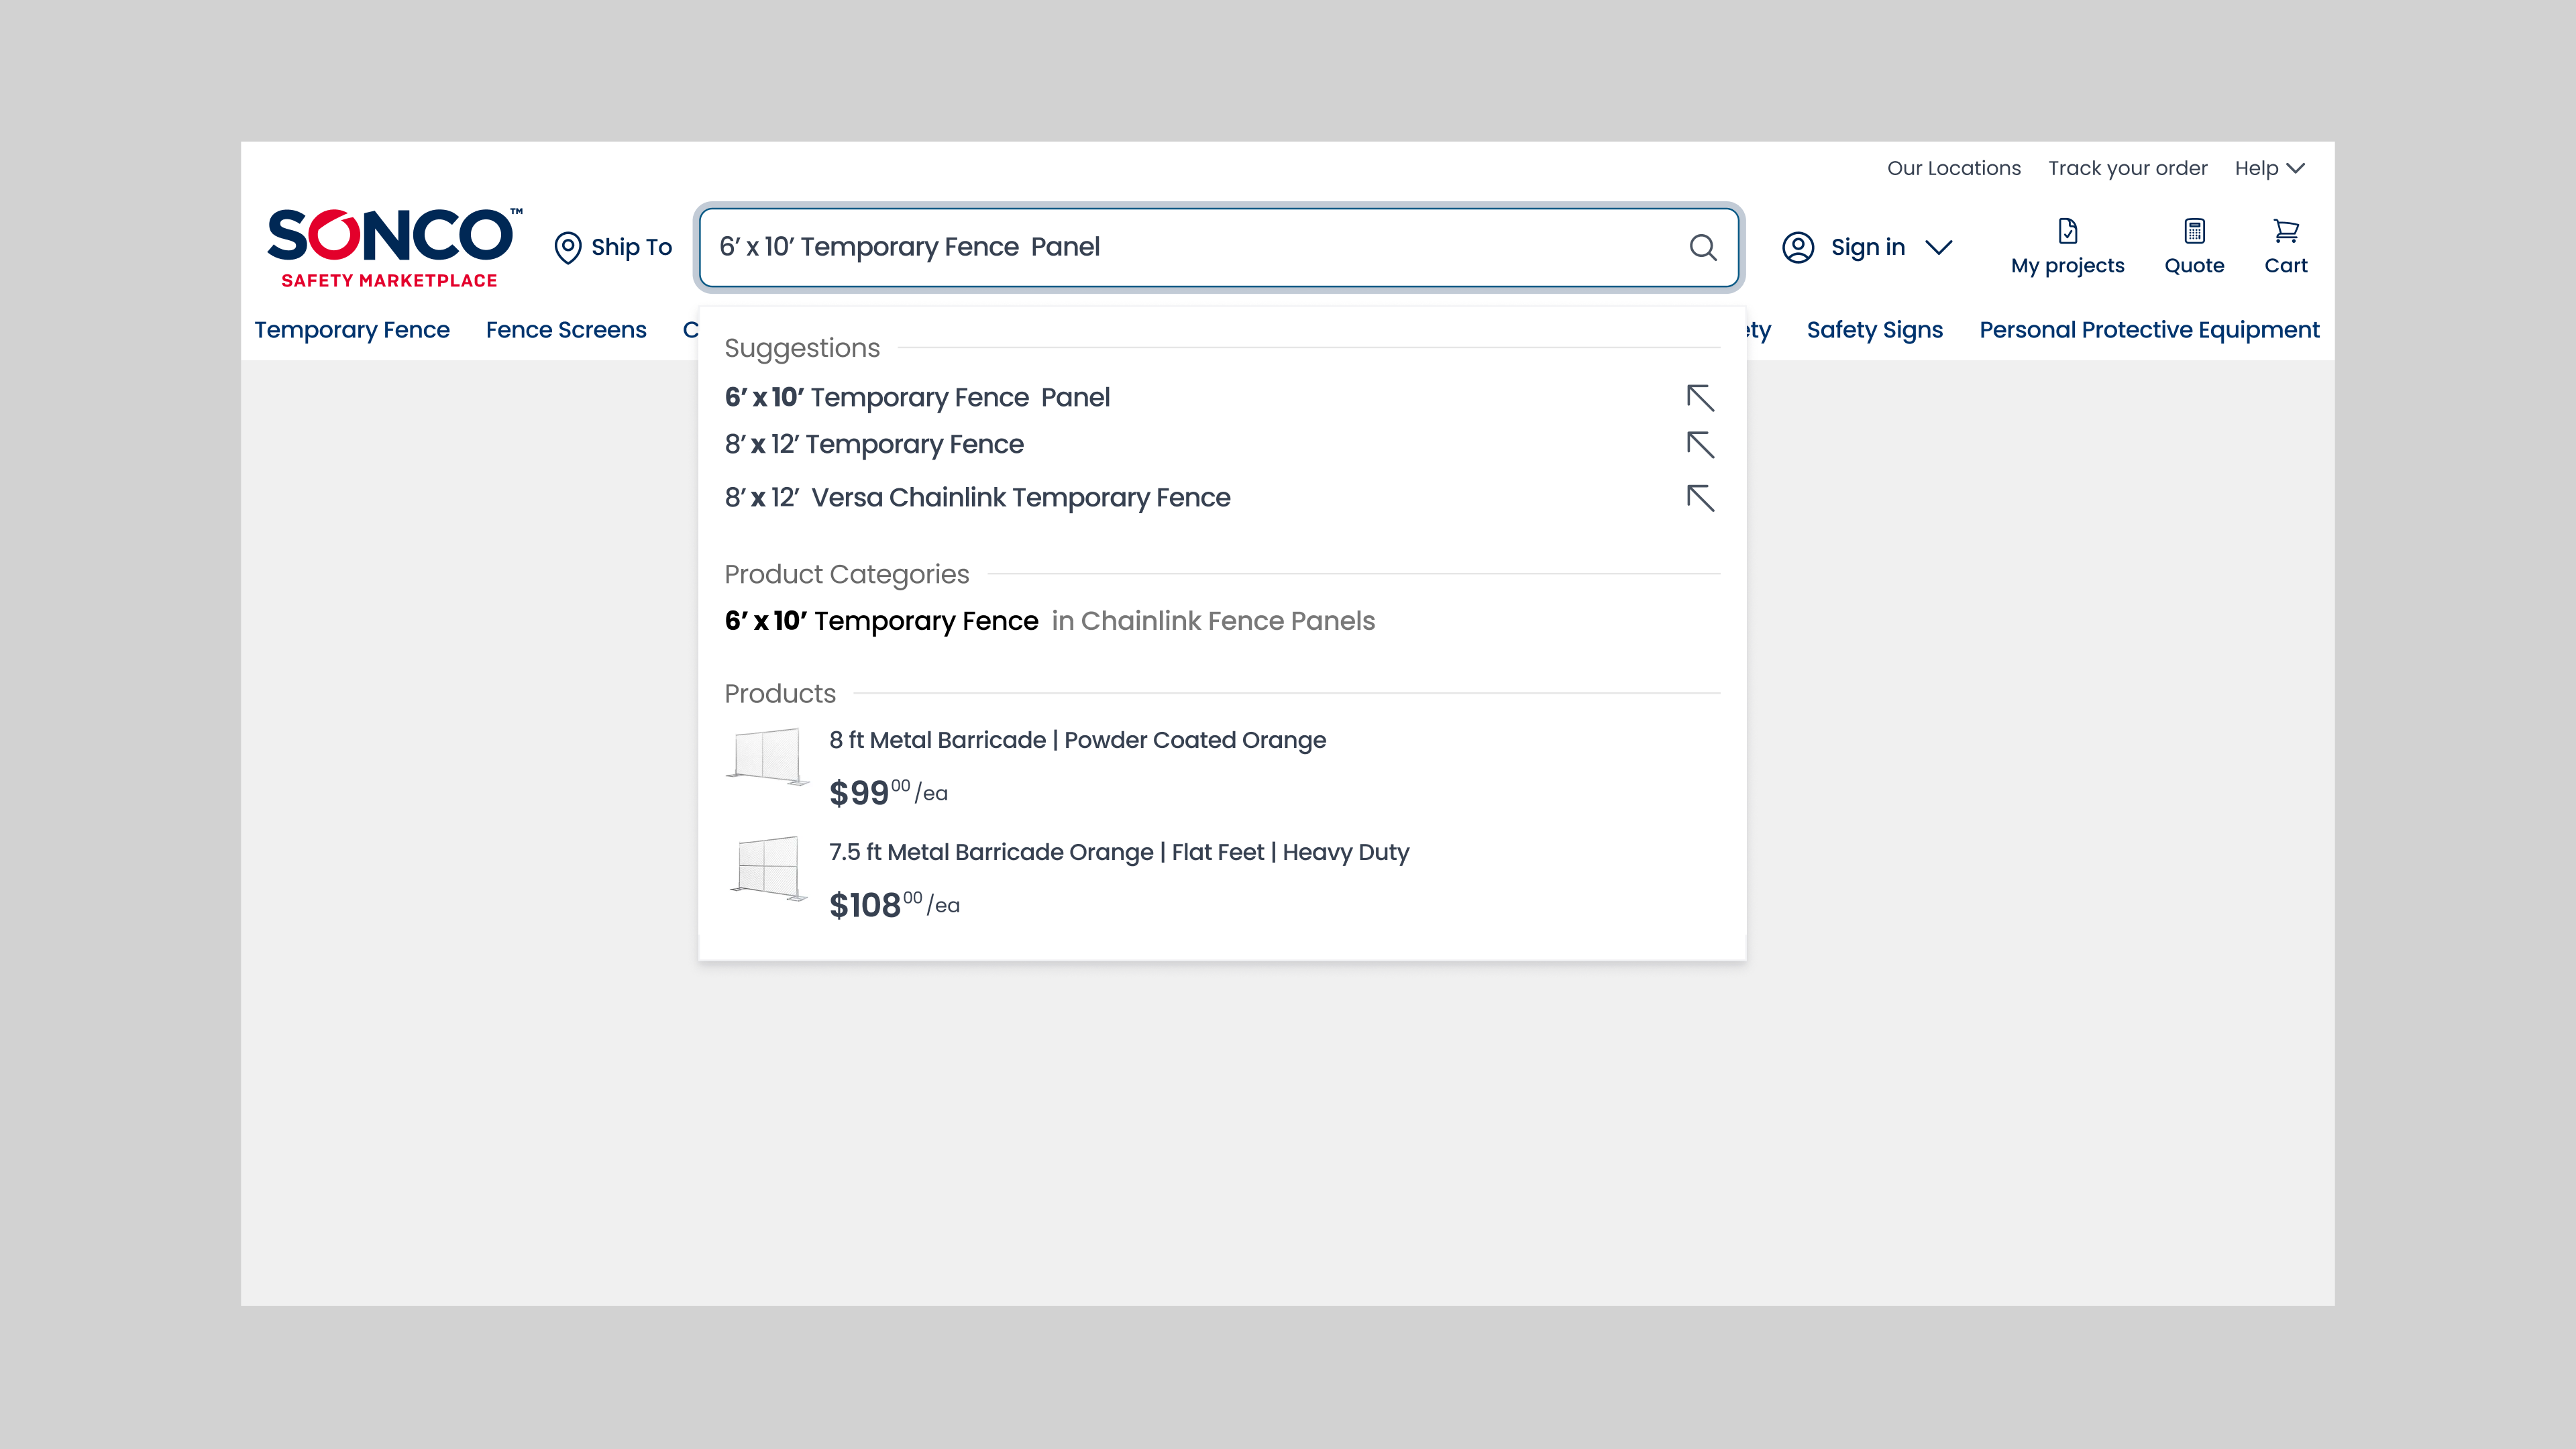Fill arrow for 8' x 12' Temporary Fence suggestion
The image size is (2576, 1449).
pos(1700,445)
